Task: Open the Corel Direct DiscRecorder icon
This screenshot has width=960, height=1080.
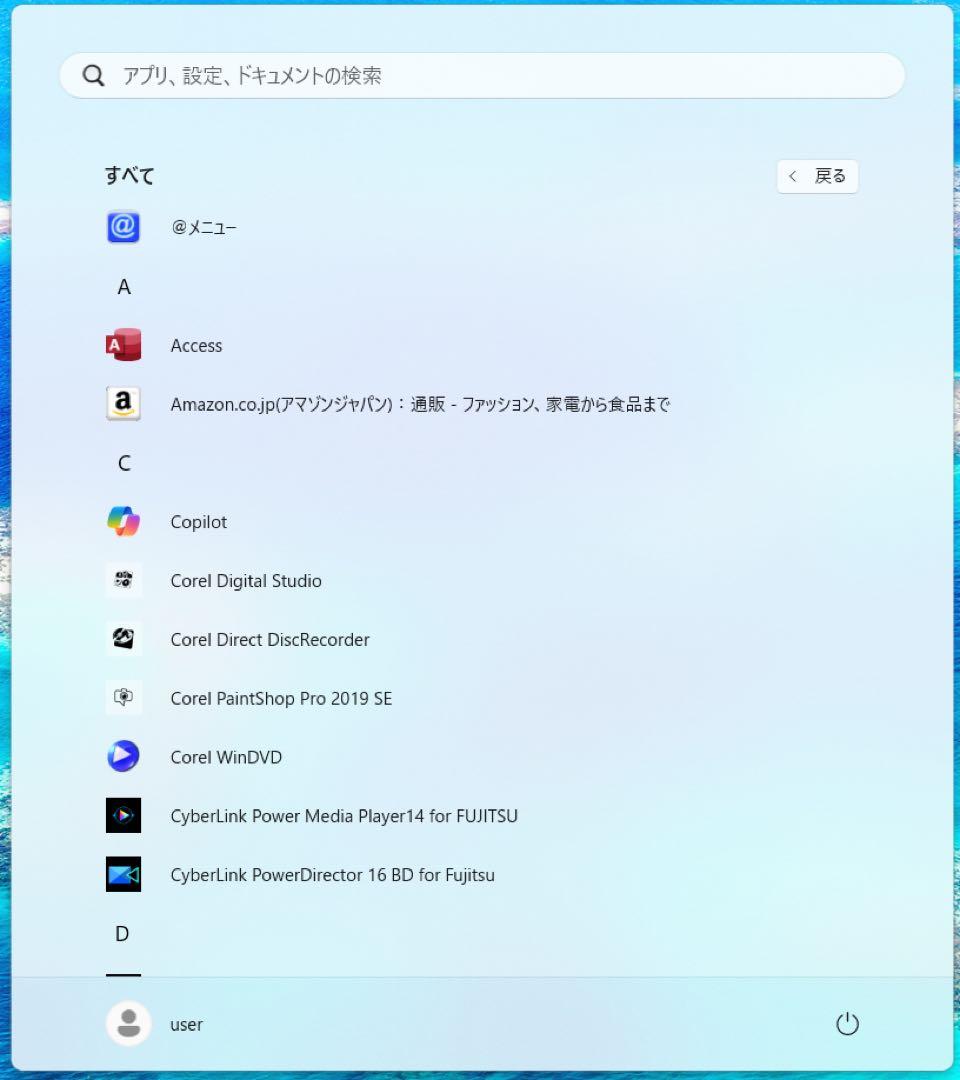Action: point(123,638)
